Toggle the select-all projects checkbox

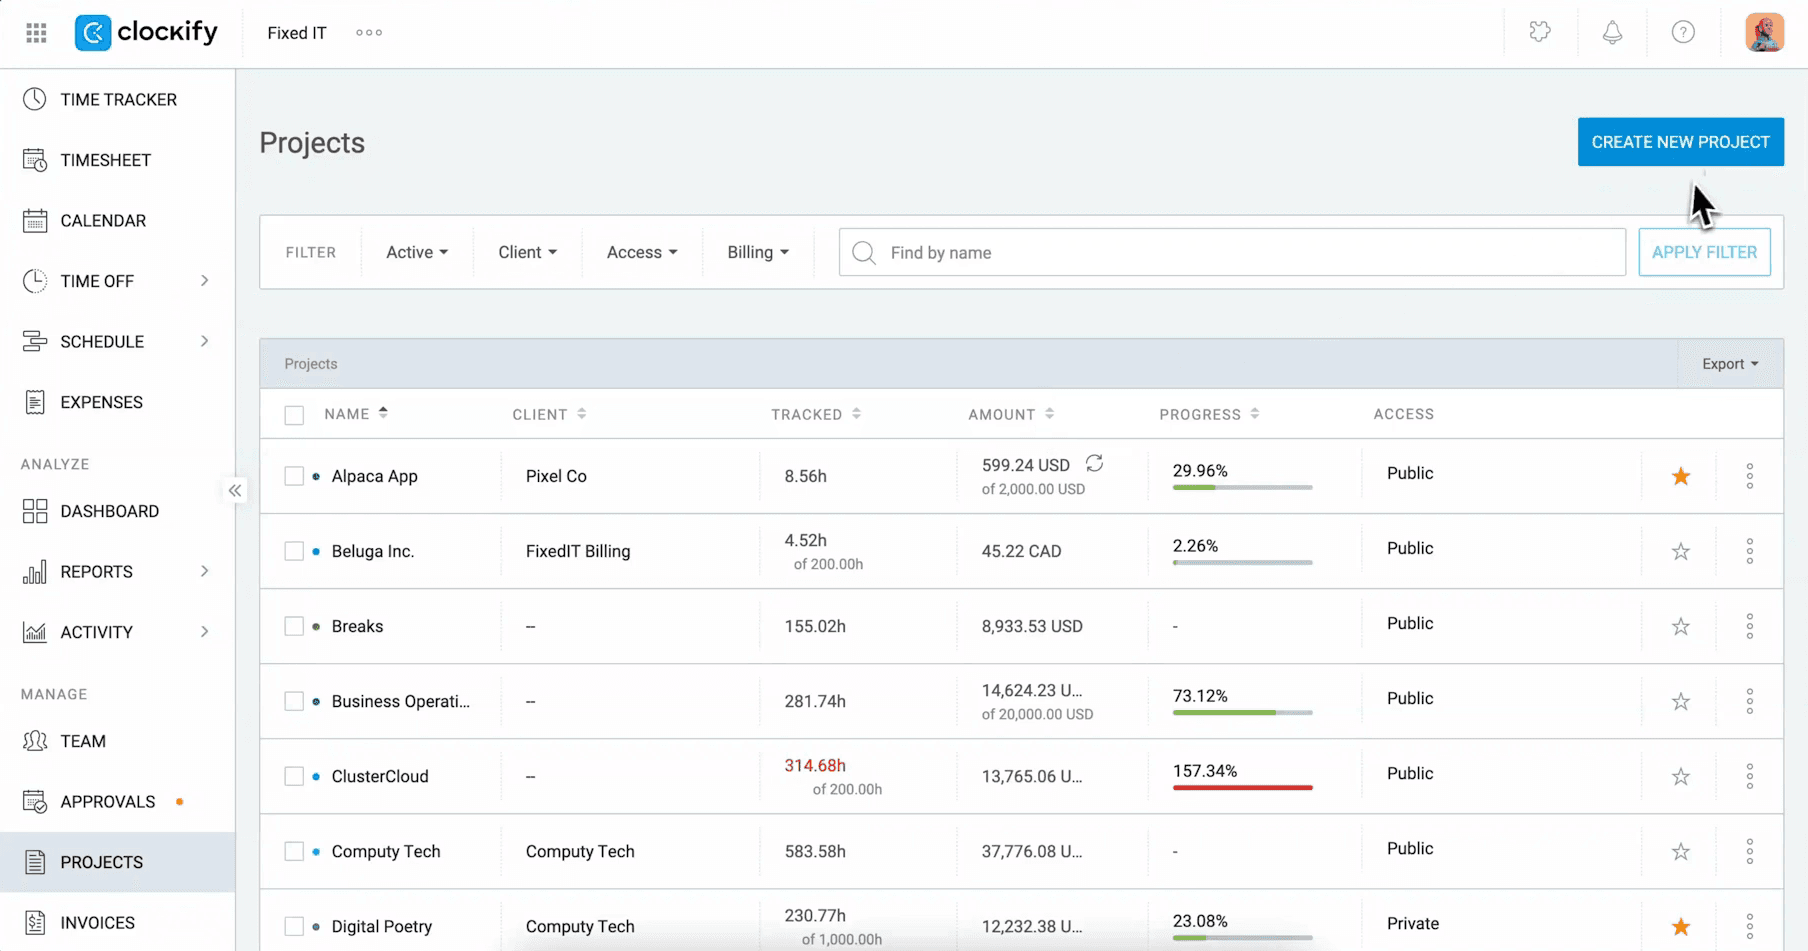point(294,415)
